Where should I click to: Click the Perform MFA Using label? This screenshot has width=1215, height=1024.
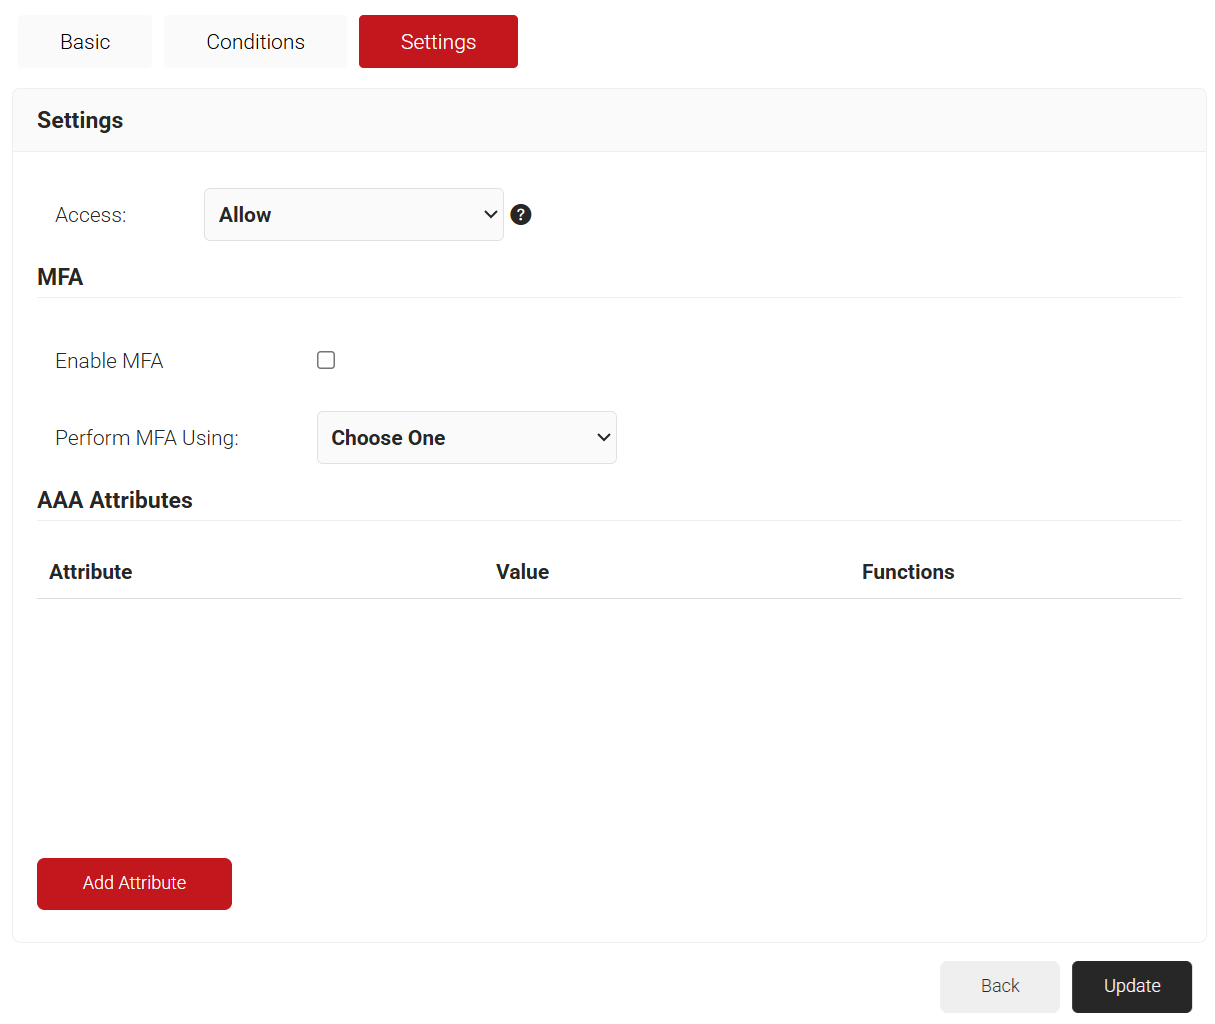147,438
